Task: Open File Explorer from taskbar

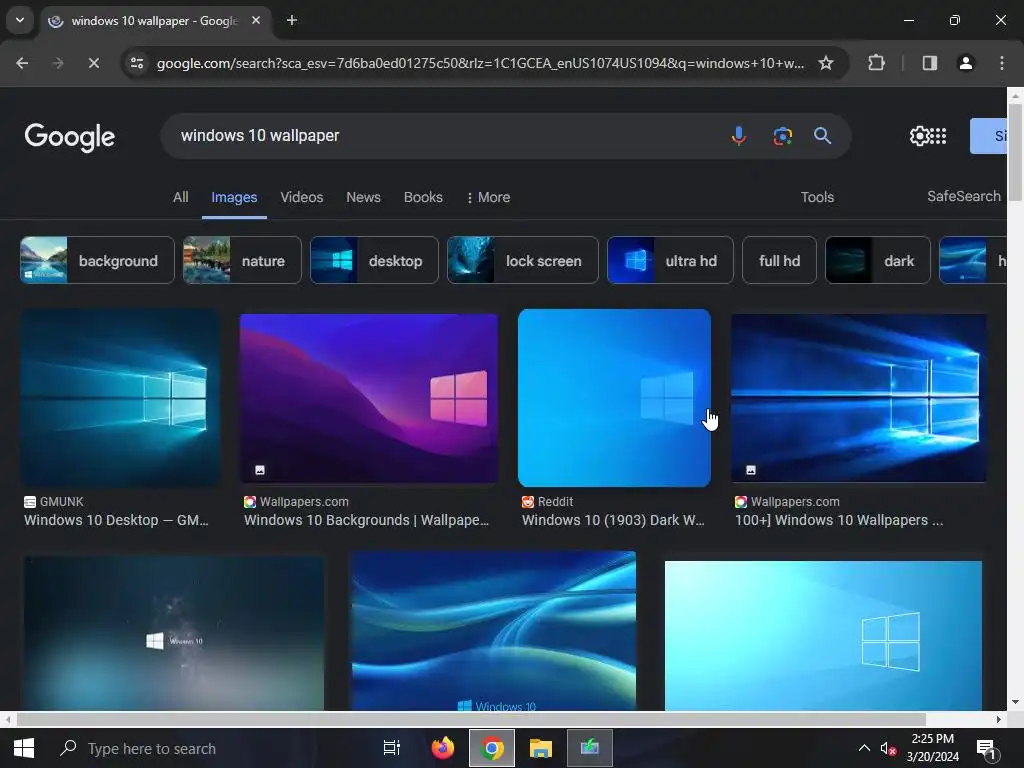Action: 541,748
